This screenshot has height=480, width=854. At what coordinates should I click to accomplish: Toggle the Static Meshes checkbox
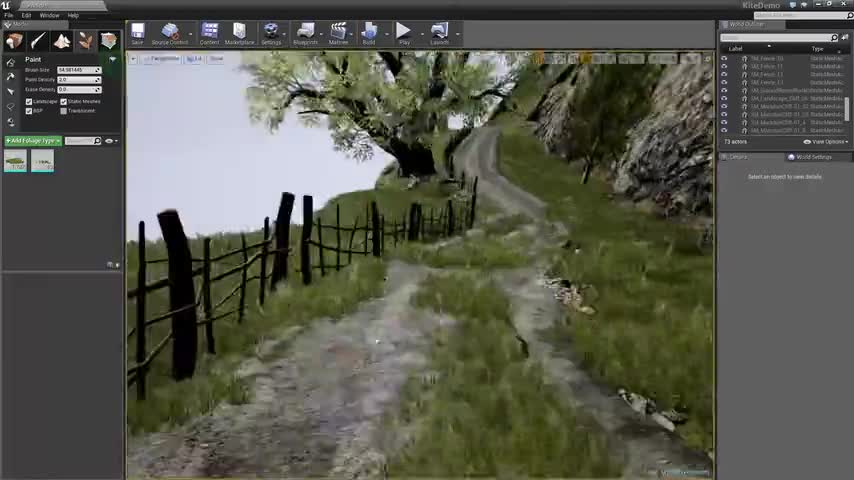[x=64, y=102]
